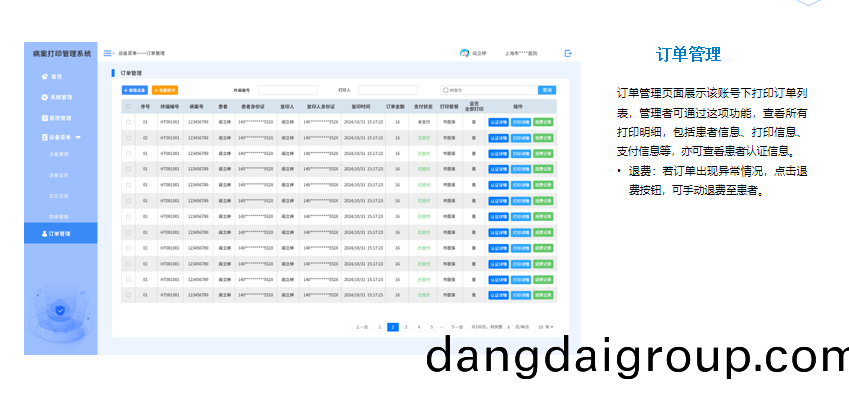The height and width of the screenshot is (401, 849).
Task: Open 日志记录 submenu item
Action: (59, 194)
